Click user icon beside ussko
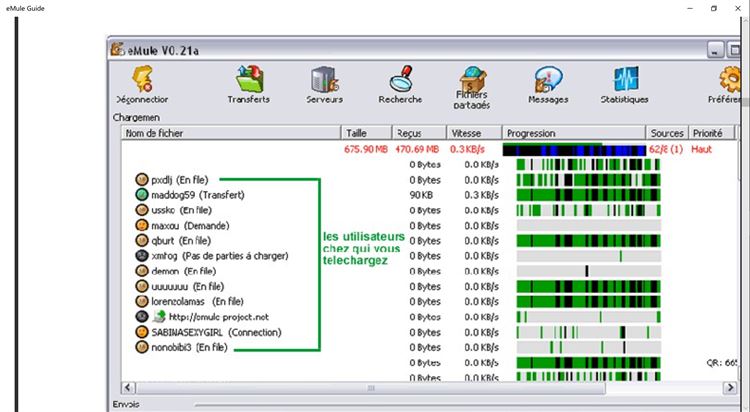This screenshot has height=412, width=750. (x=142, y=210)
